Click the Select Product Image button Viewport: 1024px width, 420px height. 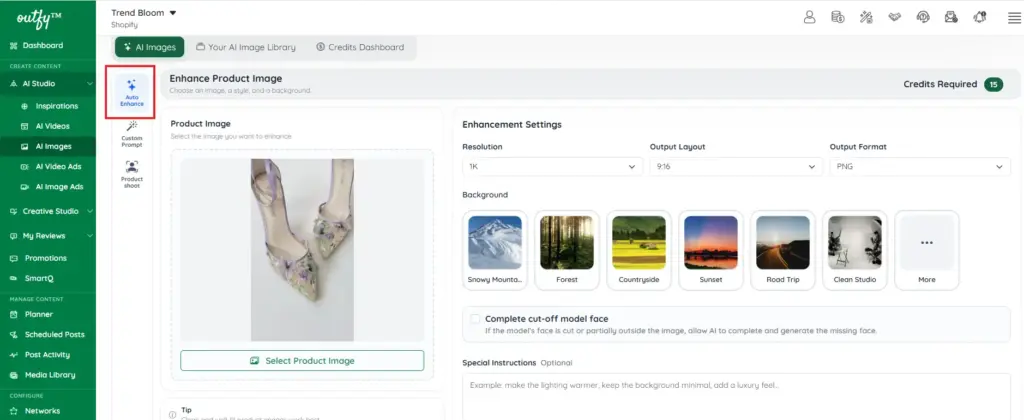pyautogui.click(x=302, y=361)
